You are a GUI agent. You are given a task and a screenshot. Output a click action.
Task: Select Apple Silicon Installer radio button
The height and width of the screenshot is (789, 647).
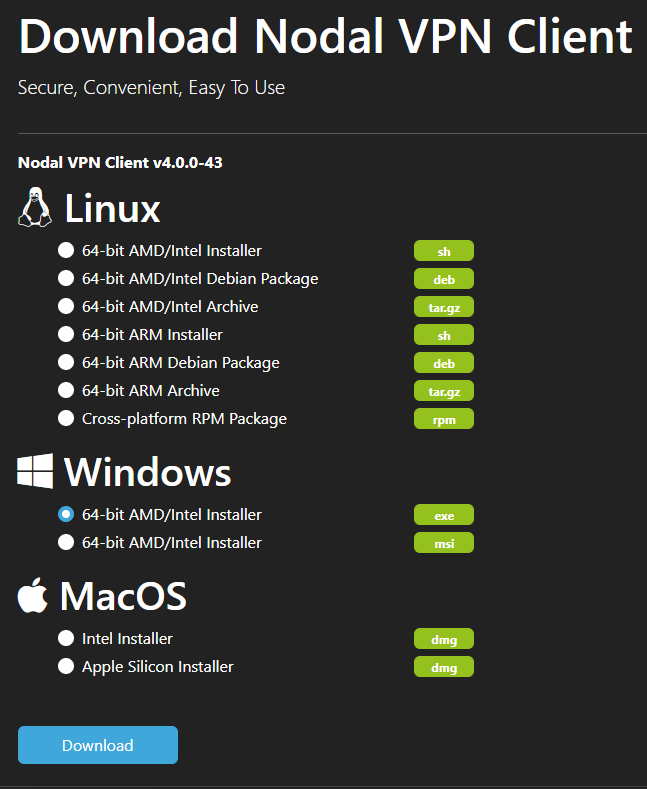66,666
